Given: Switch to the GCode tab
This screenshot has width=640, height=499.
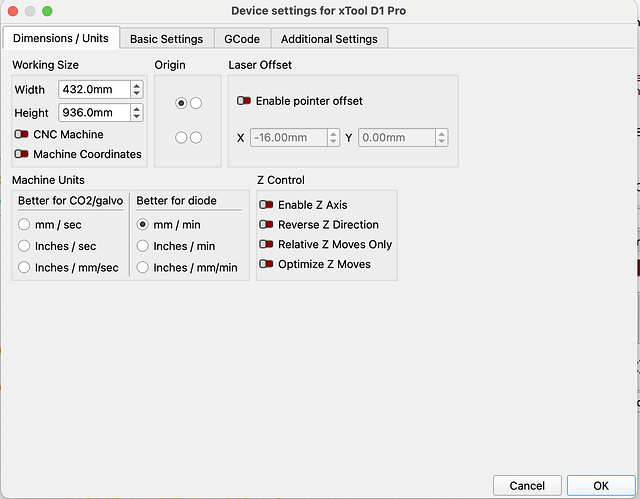Looking at the screenshot, I should (242, 39).
